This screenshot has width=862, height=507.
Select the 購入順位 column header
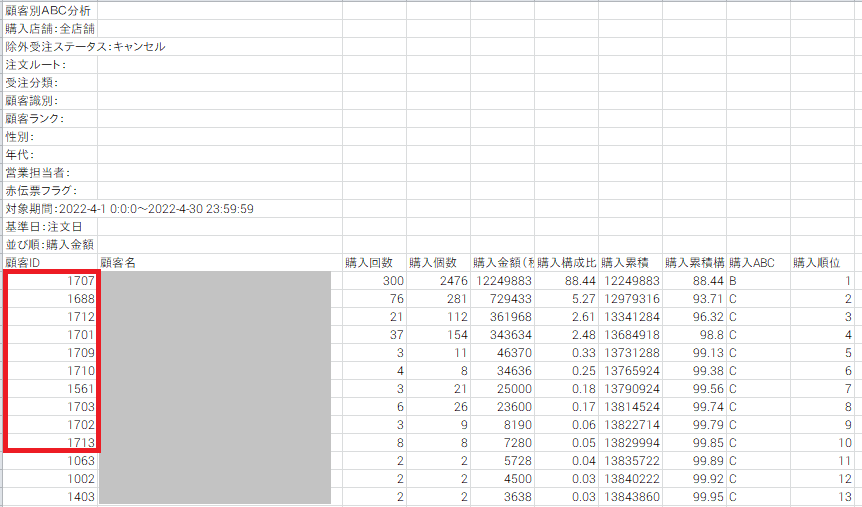pos(822,263)
